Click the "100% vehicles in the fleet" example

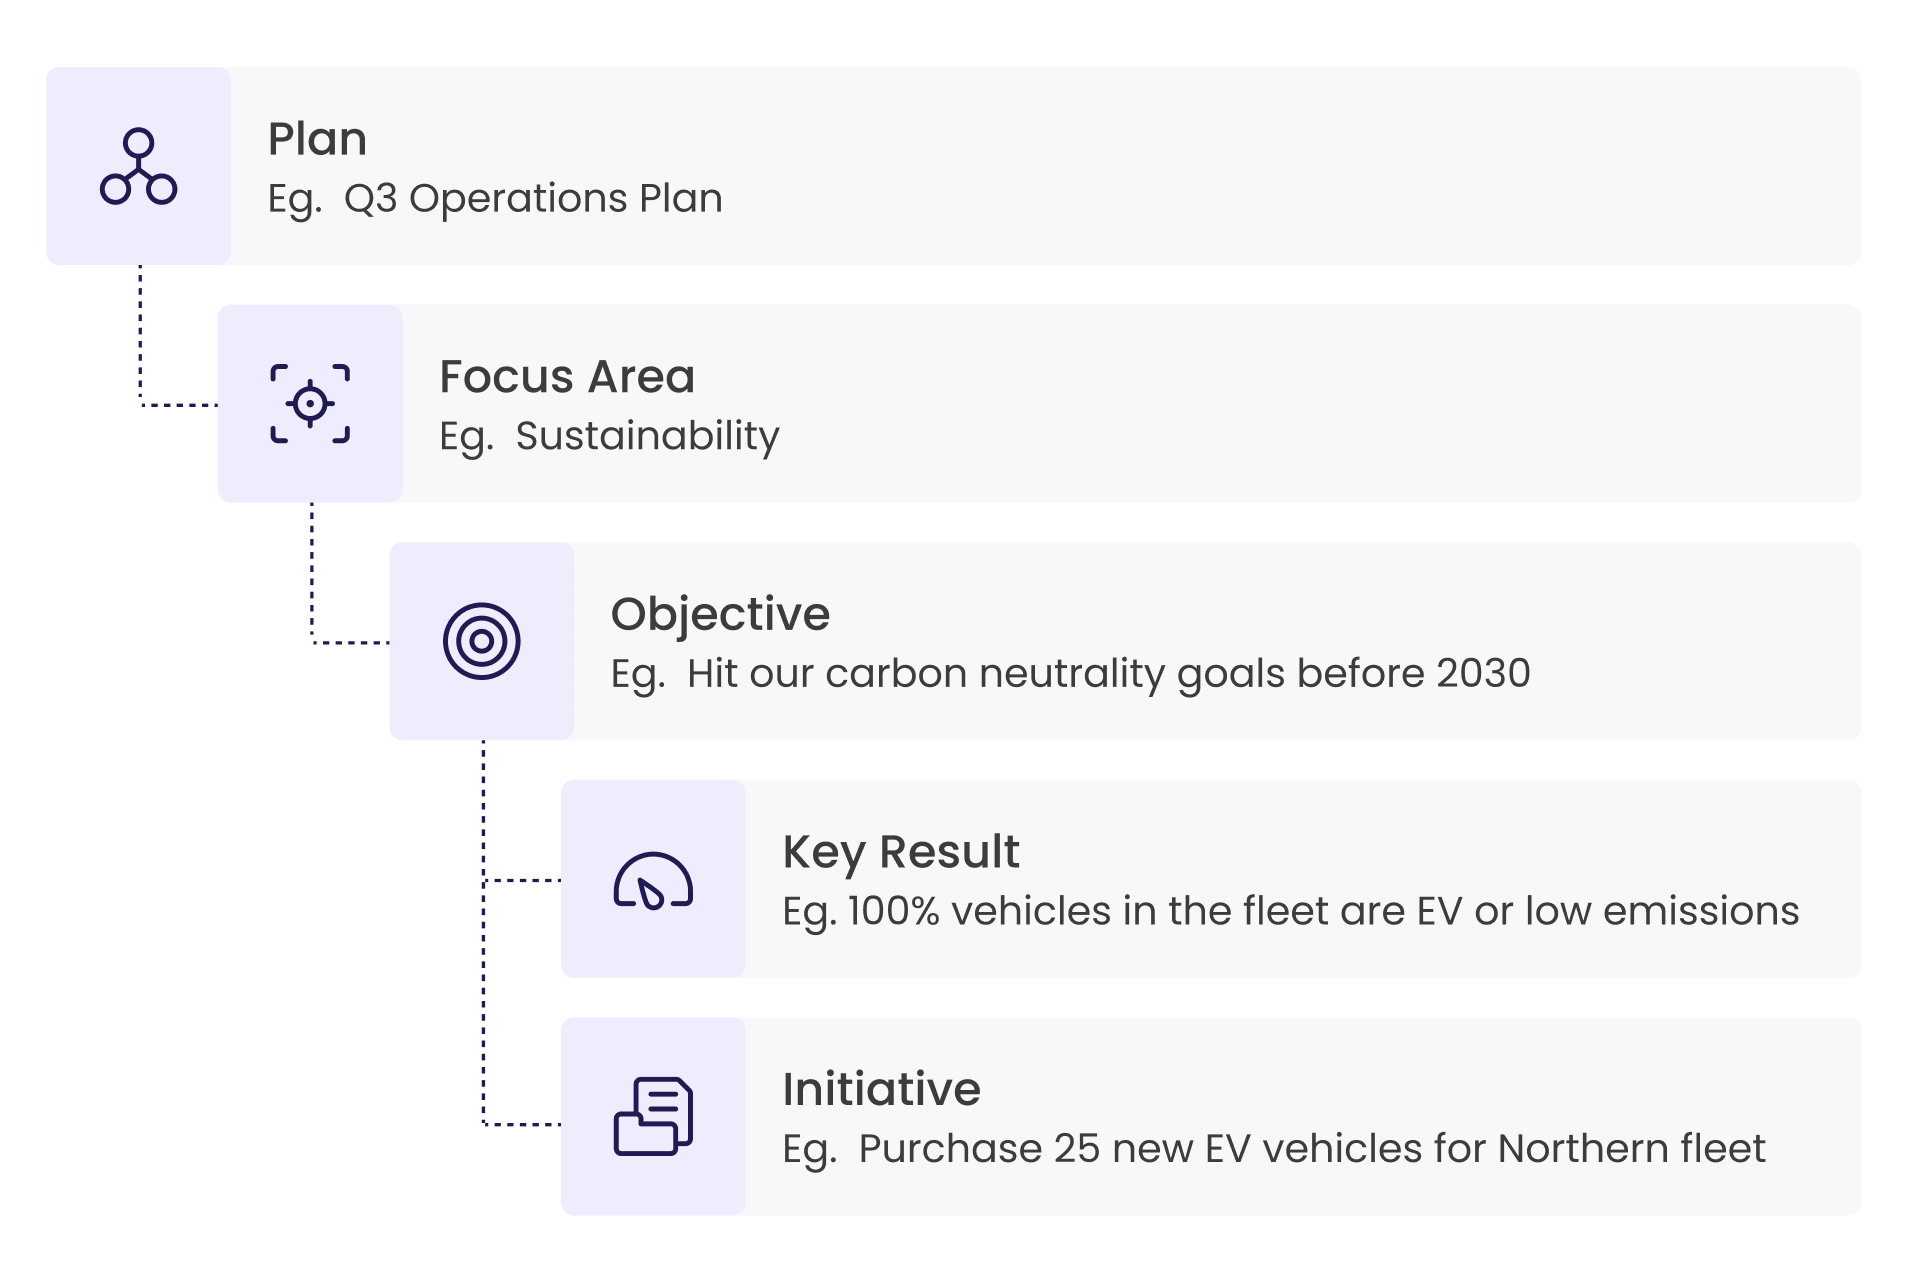(1322, 911)
